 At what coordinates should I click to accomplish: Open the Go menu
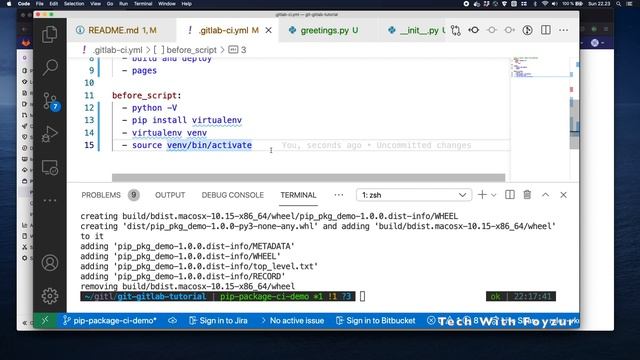[110, 4]
